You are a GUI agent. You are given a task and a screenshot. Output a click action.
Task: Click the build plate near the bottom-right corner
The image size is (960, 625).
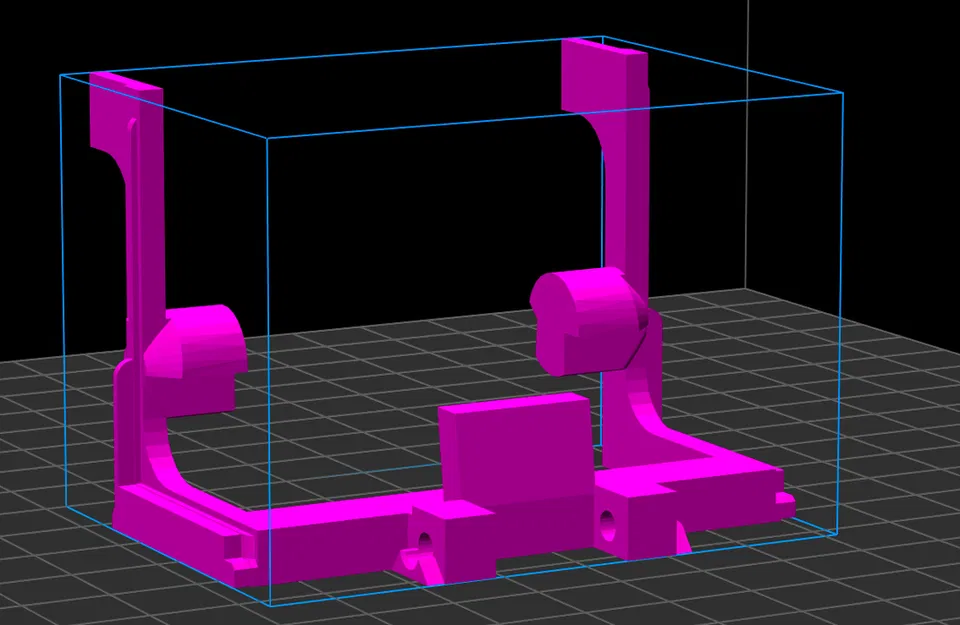(900, 590)
